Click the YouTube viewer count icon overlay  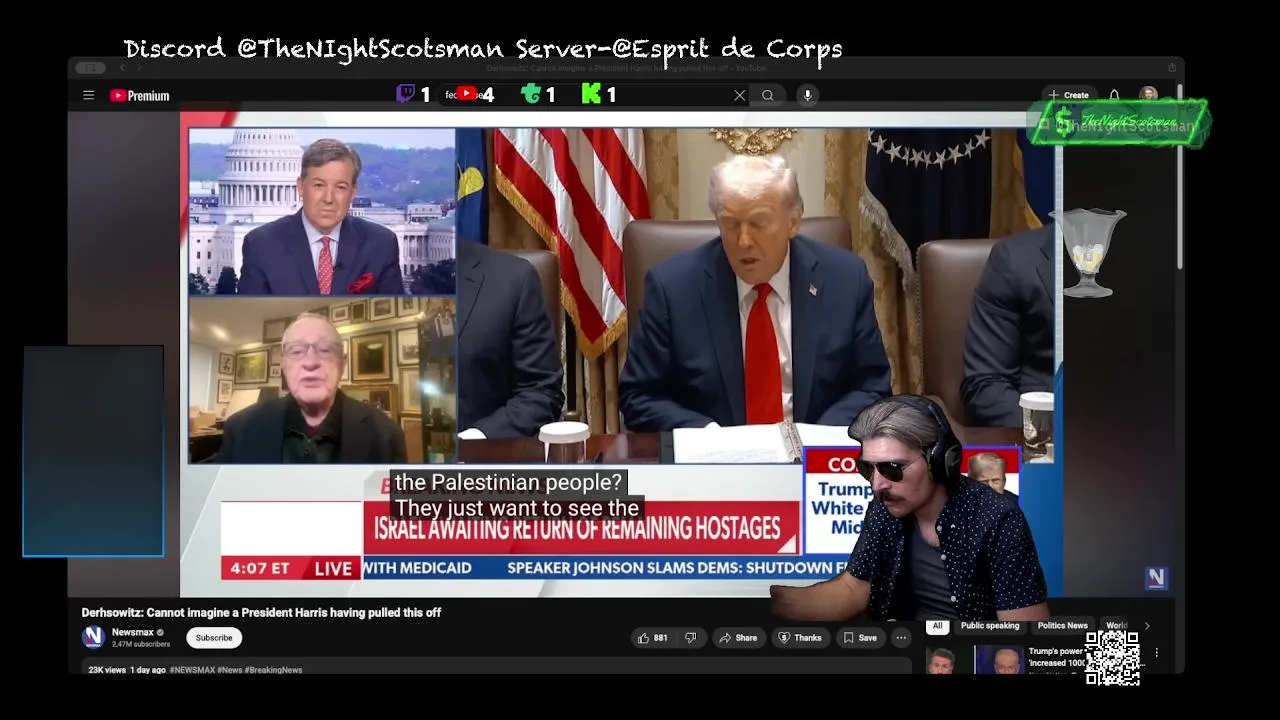(465, 94)
